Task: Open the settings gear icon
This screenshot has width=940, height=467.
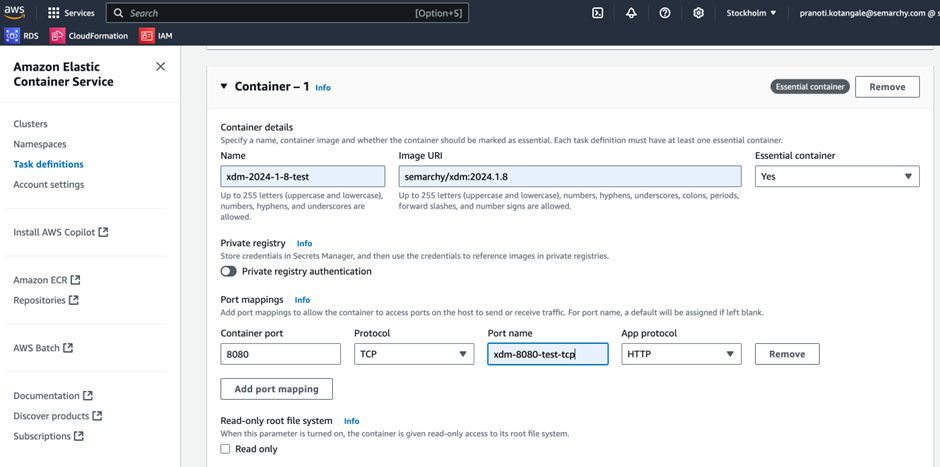Action: (x=698, y=13)
